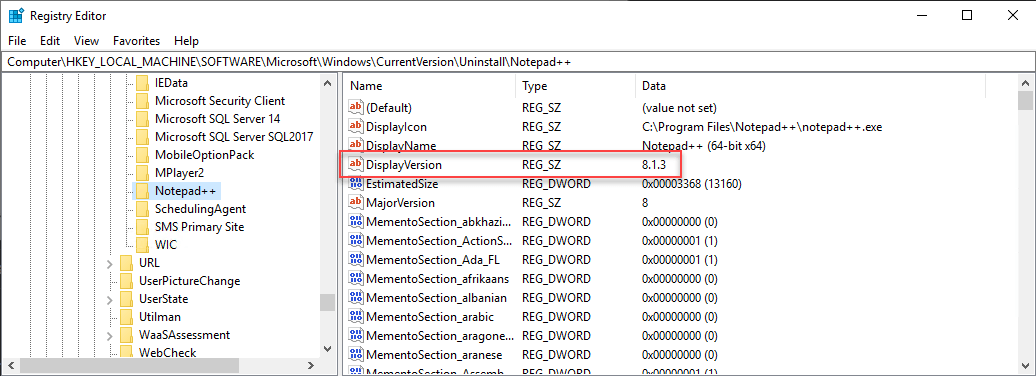Click the MementoSection_albanian DWORD icon
Screen dimensions: 1036x376
click(x=356, y=298)
